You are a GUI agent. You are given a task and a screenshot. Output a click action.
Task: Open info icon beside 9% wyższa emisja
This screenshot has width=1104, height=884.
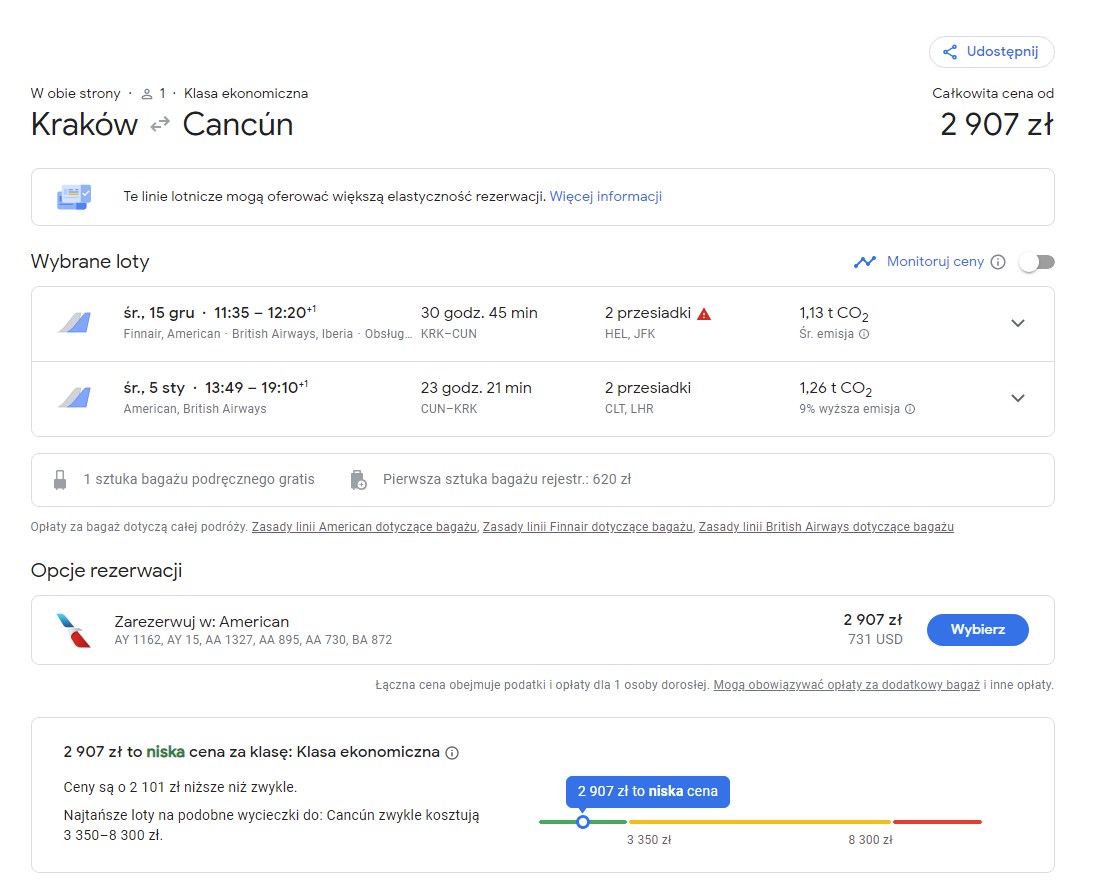pyautogui.click(x=910, y=409)
